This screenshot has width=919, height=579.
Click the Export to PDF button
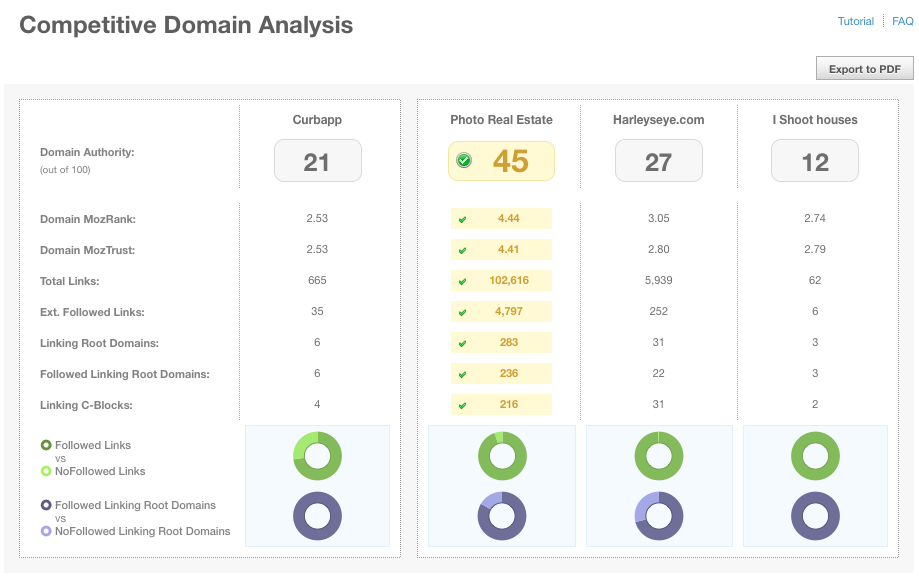(x=864, y=68)
